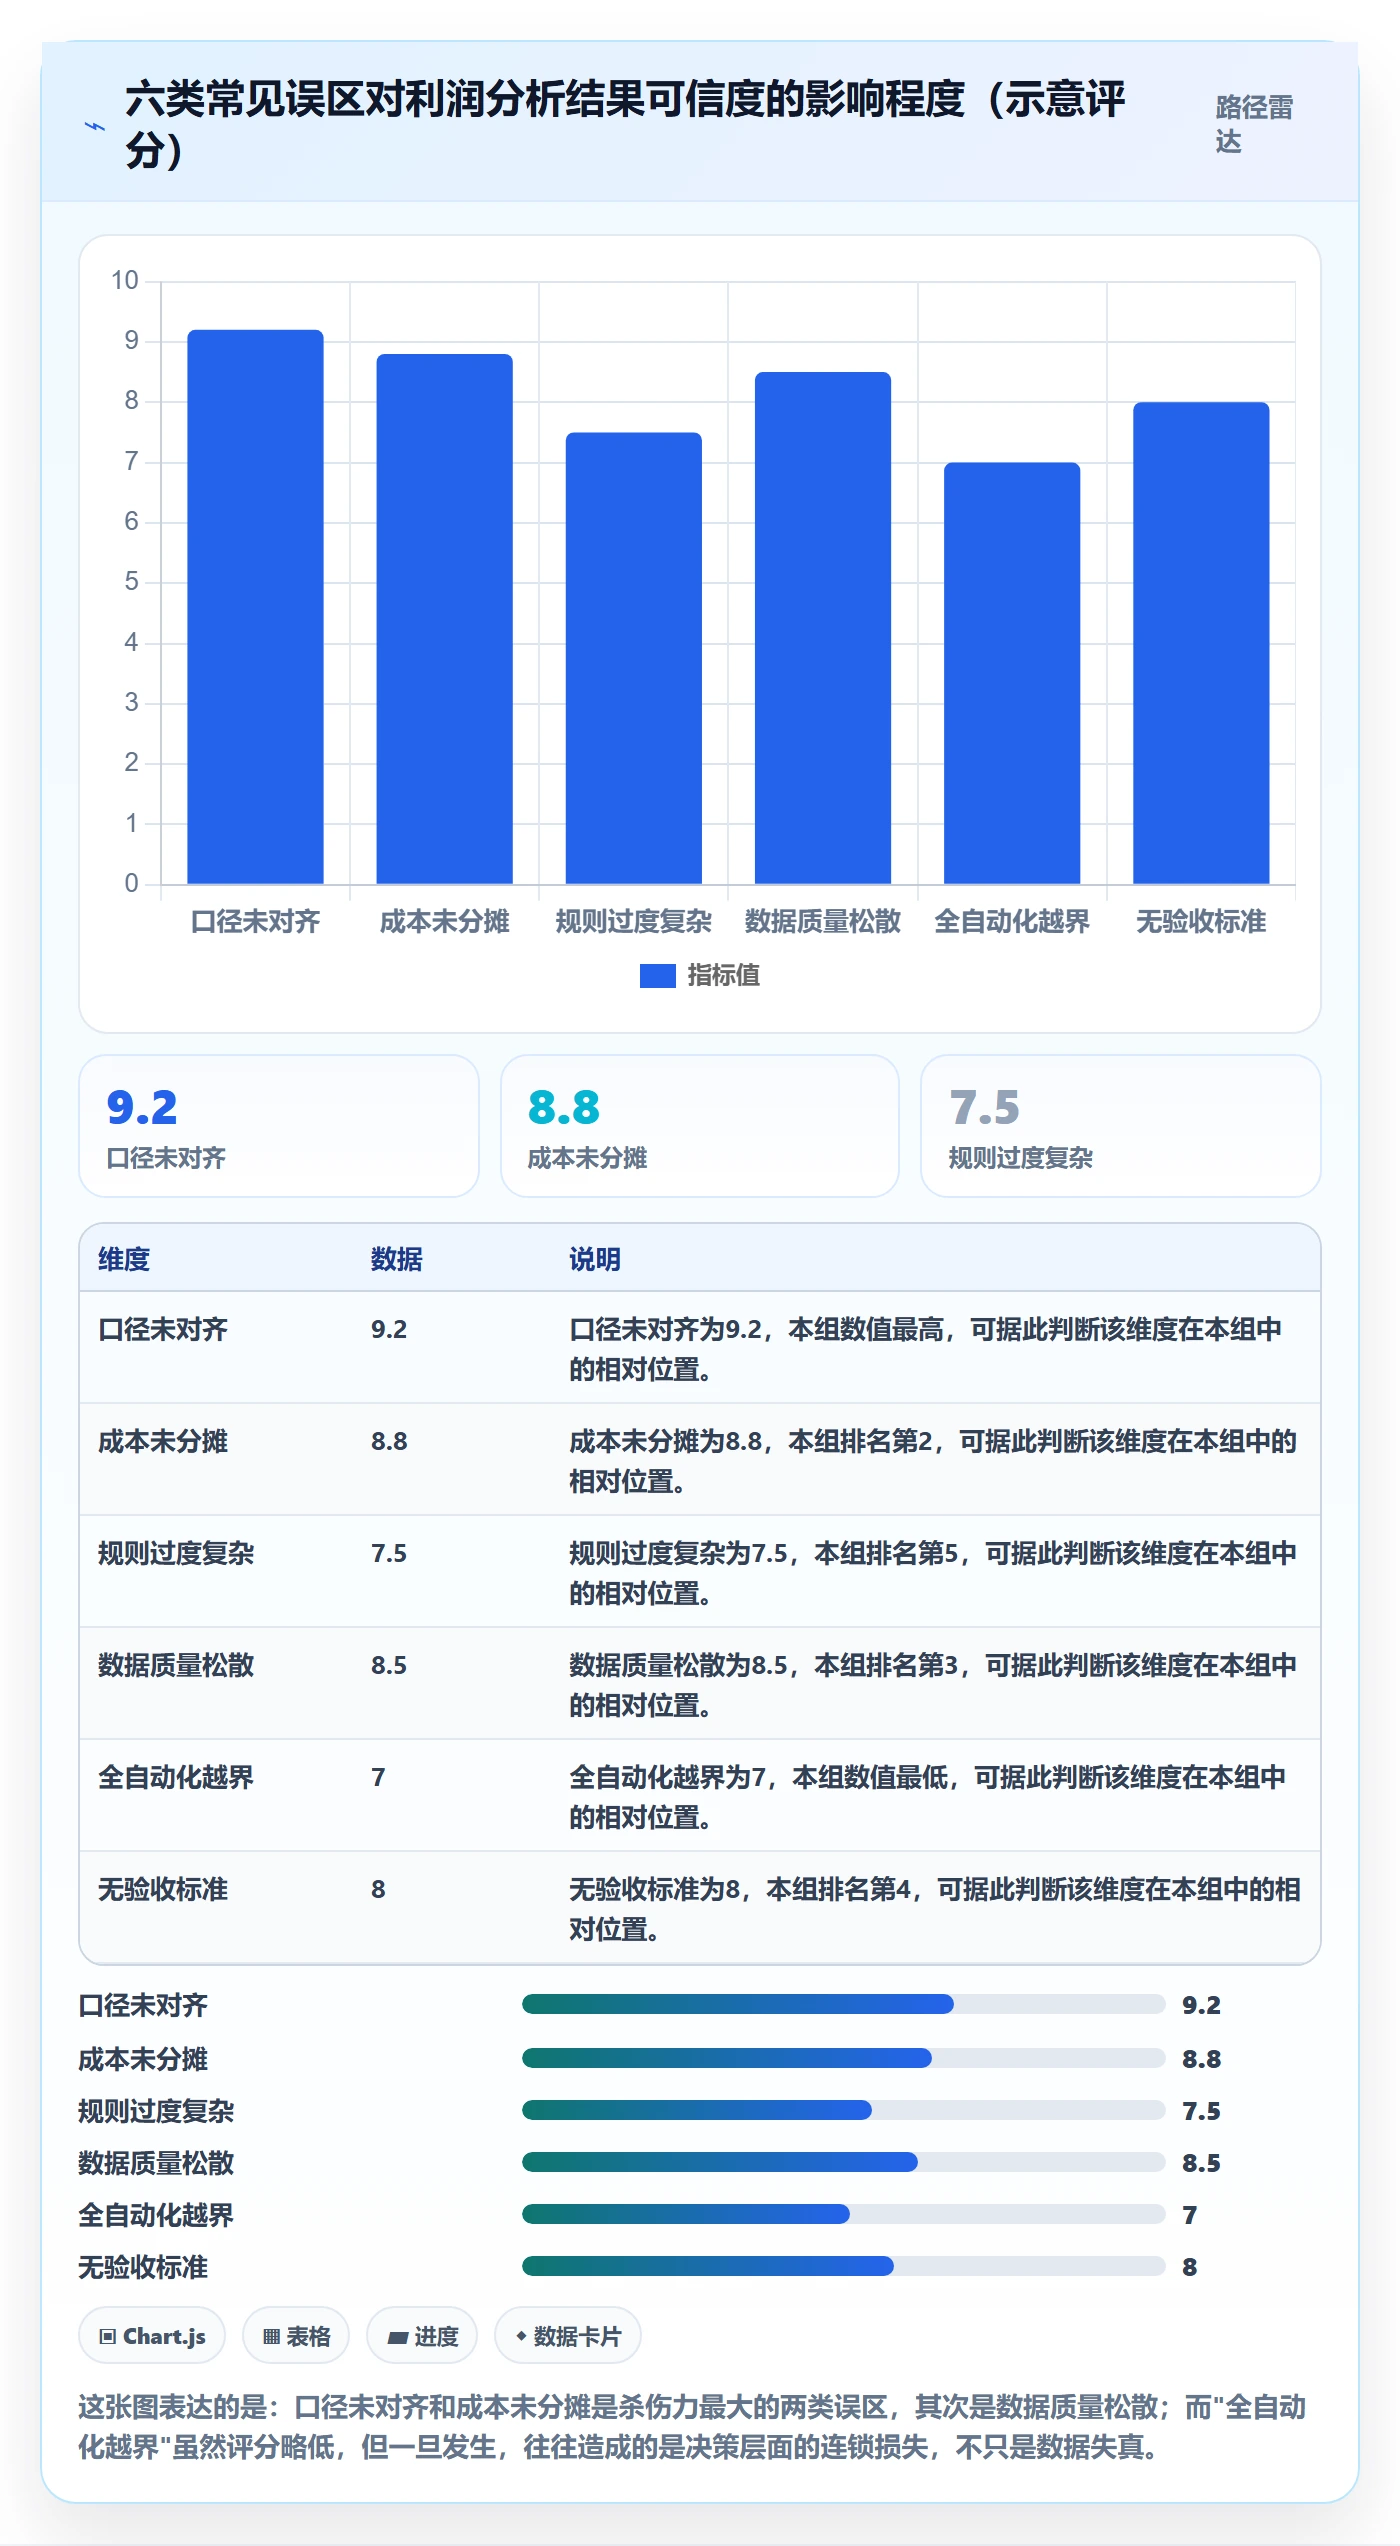Click the lightning bolt icon beside the title
The width and height of the screenshot is (1400, 2546).
95,127
